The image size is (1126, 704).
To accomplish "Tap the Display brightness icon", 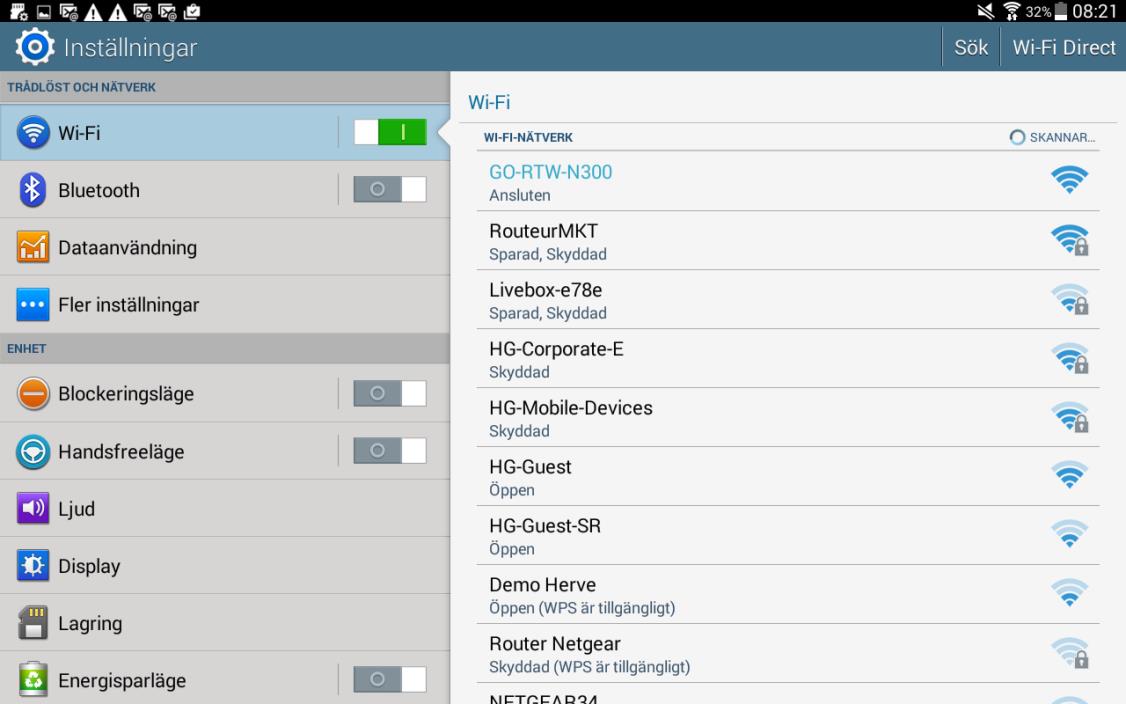I will (33, 566).
